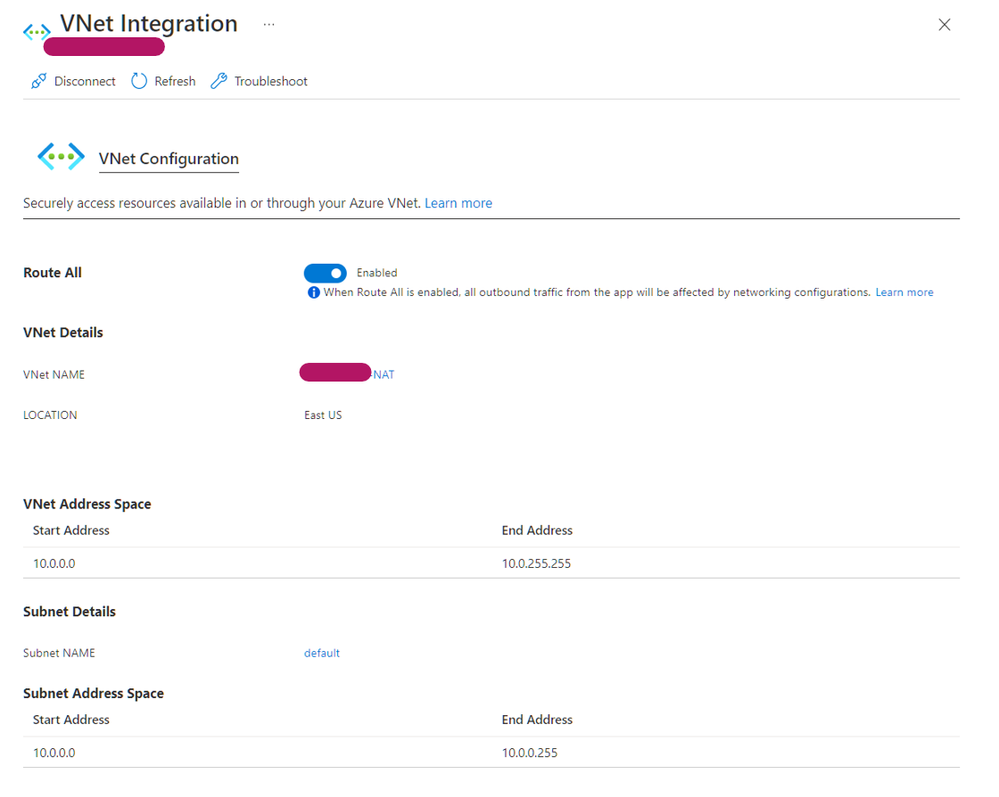Select subnet end address 10.0.0.255
Image resolution: width=999 pixels, height=797 pixels.
(529, 753)
